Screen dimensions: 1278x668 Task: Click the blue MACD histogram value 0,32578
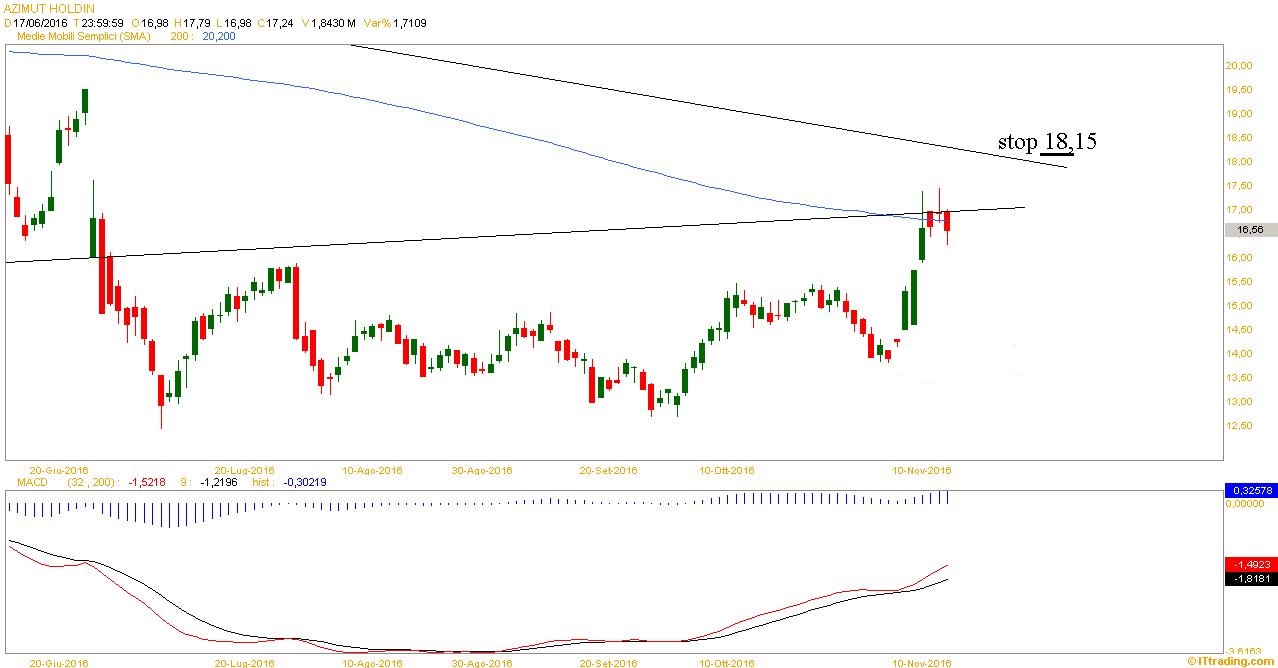click(x=1250, y=491)
